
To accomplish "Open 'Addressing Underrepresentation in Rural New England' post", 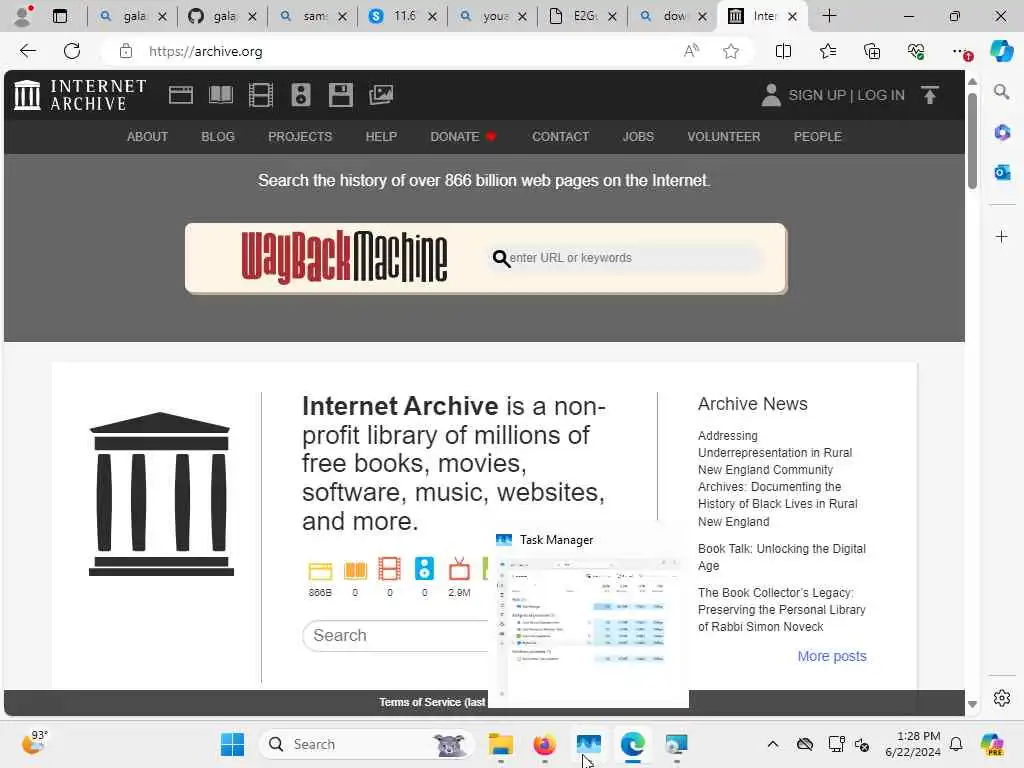I will pyautogui.click(x=777, y=478).
